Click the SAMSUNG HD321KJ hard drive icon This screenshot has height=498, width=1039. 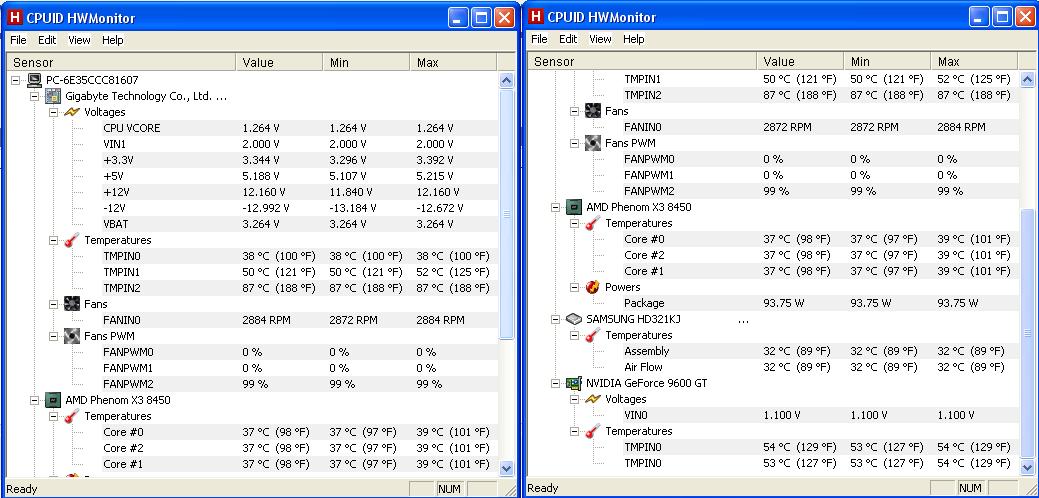(574, 319)
